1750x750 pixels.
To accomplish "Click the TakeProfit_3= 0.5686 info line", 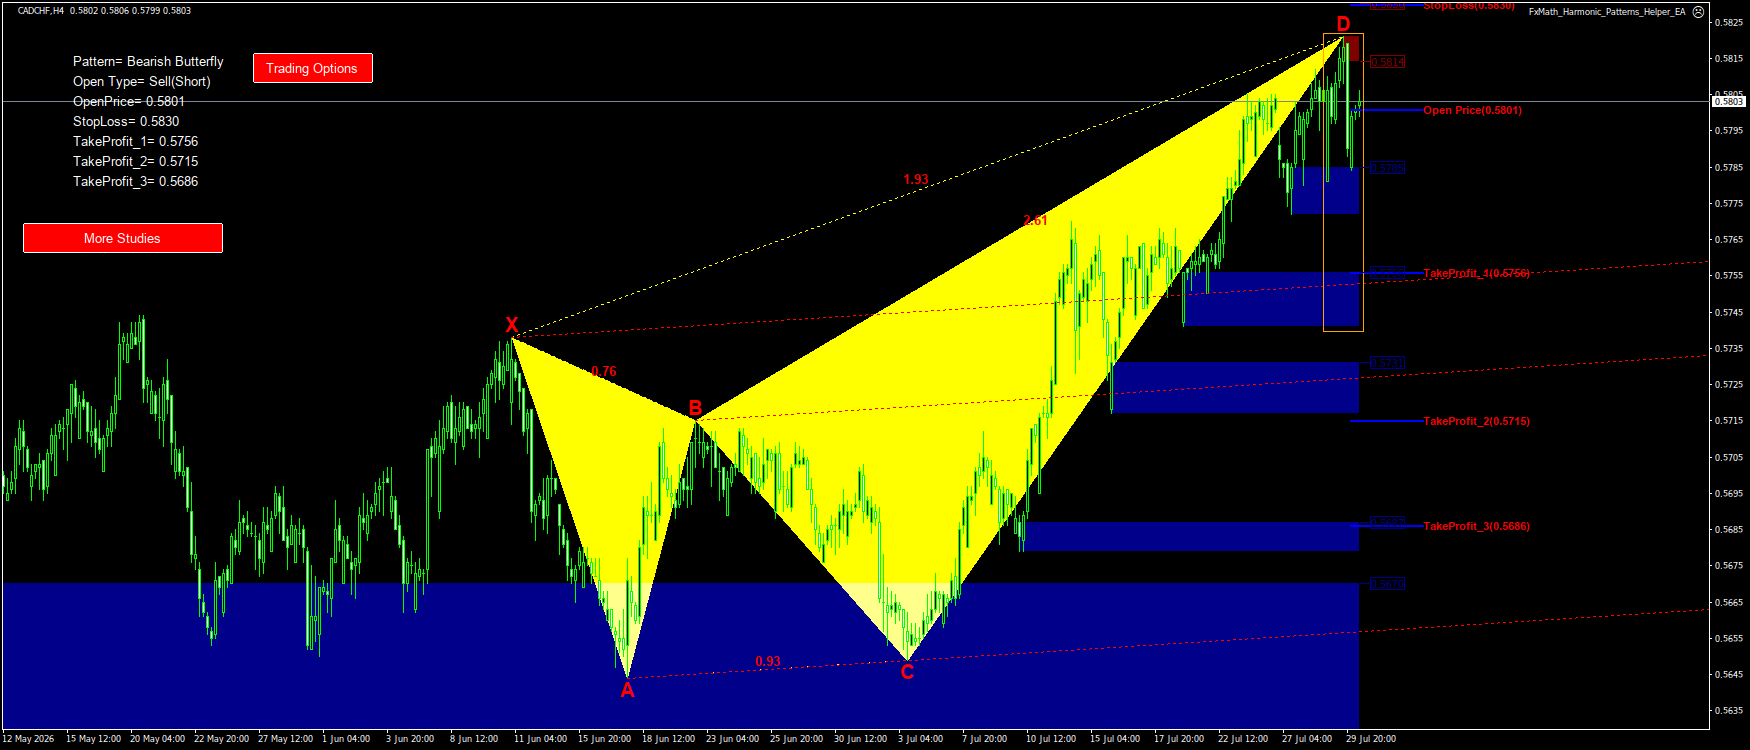I will (136, 181).
